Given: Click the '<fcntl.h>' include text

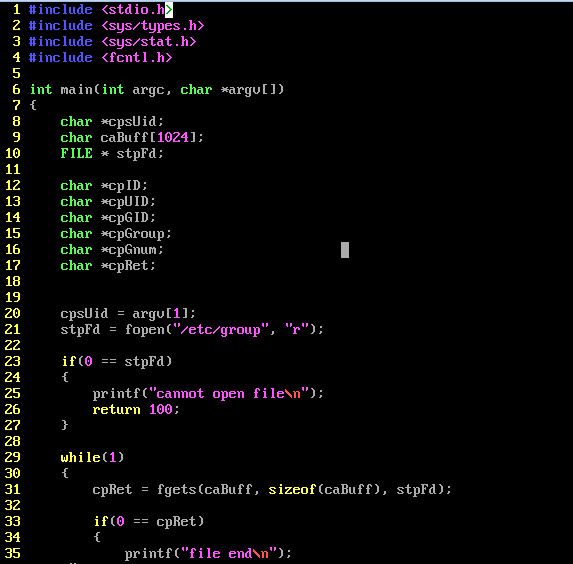Looking at the screenshot, I should click(137, 58).
